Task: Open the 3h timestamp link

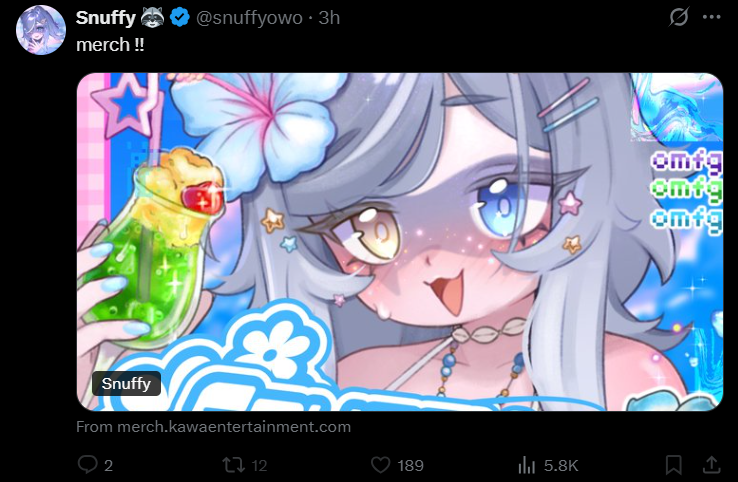Action: pos(329,18)
